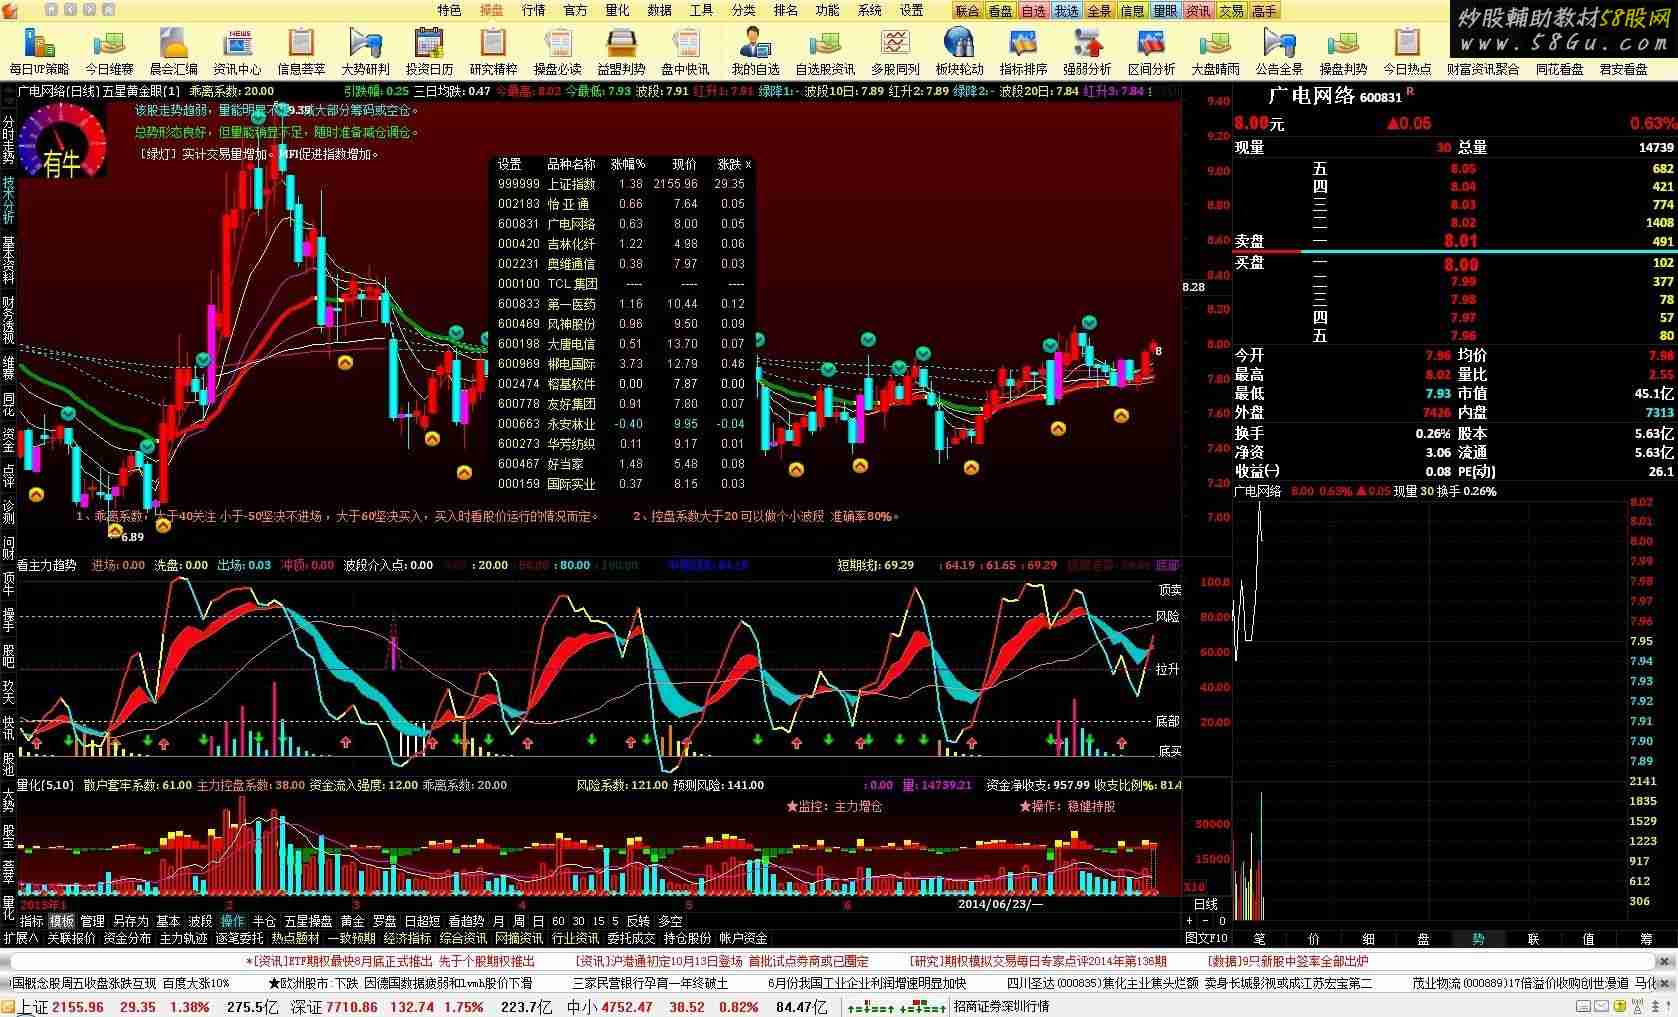The height and width of the screenshot is (1017, 1678).
Task: Open the 热点题材 panel tab
Action: (x=295, y=938)
